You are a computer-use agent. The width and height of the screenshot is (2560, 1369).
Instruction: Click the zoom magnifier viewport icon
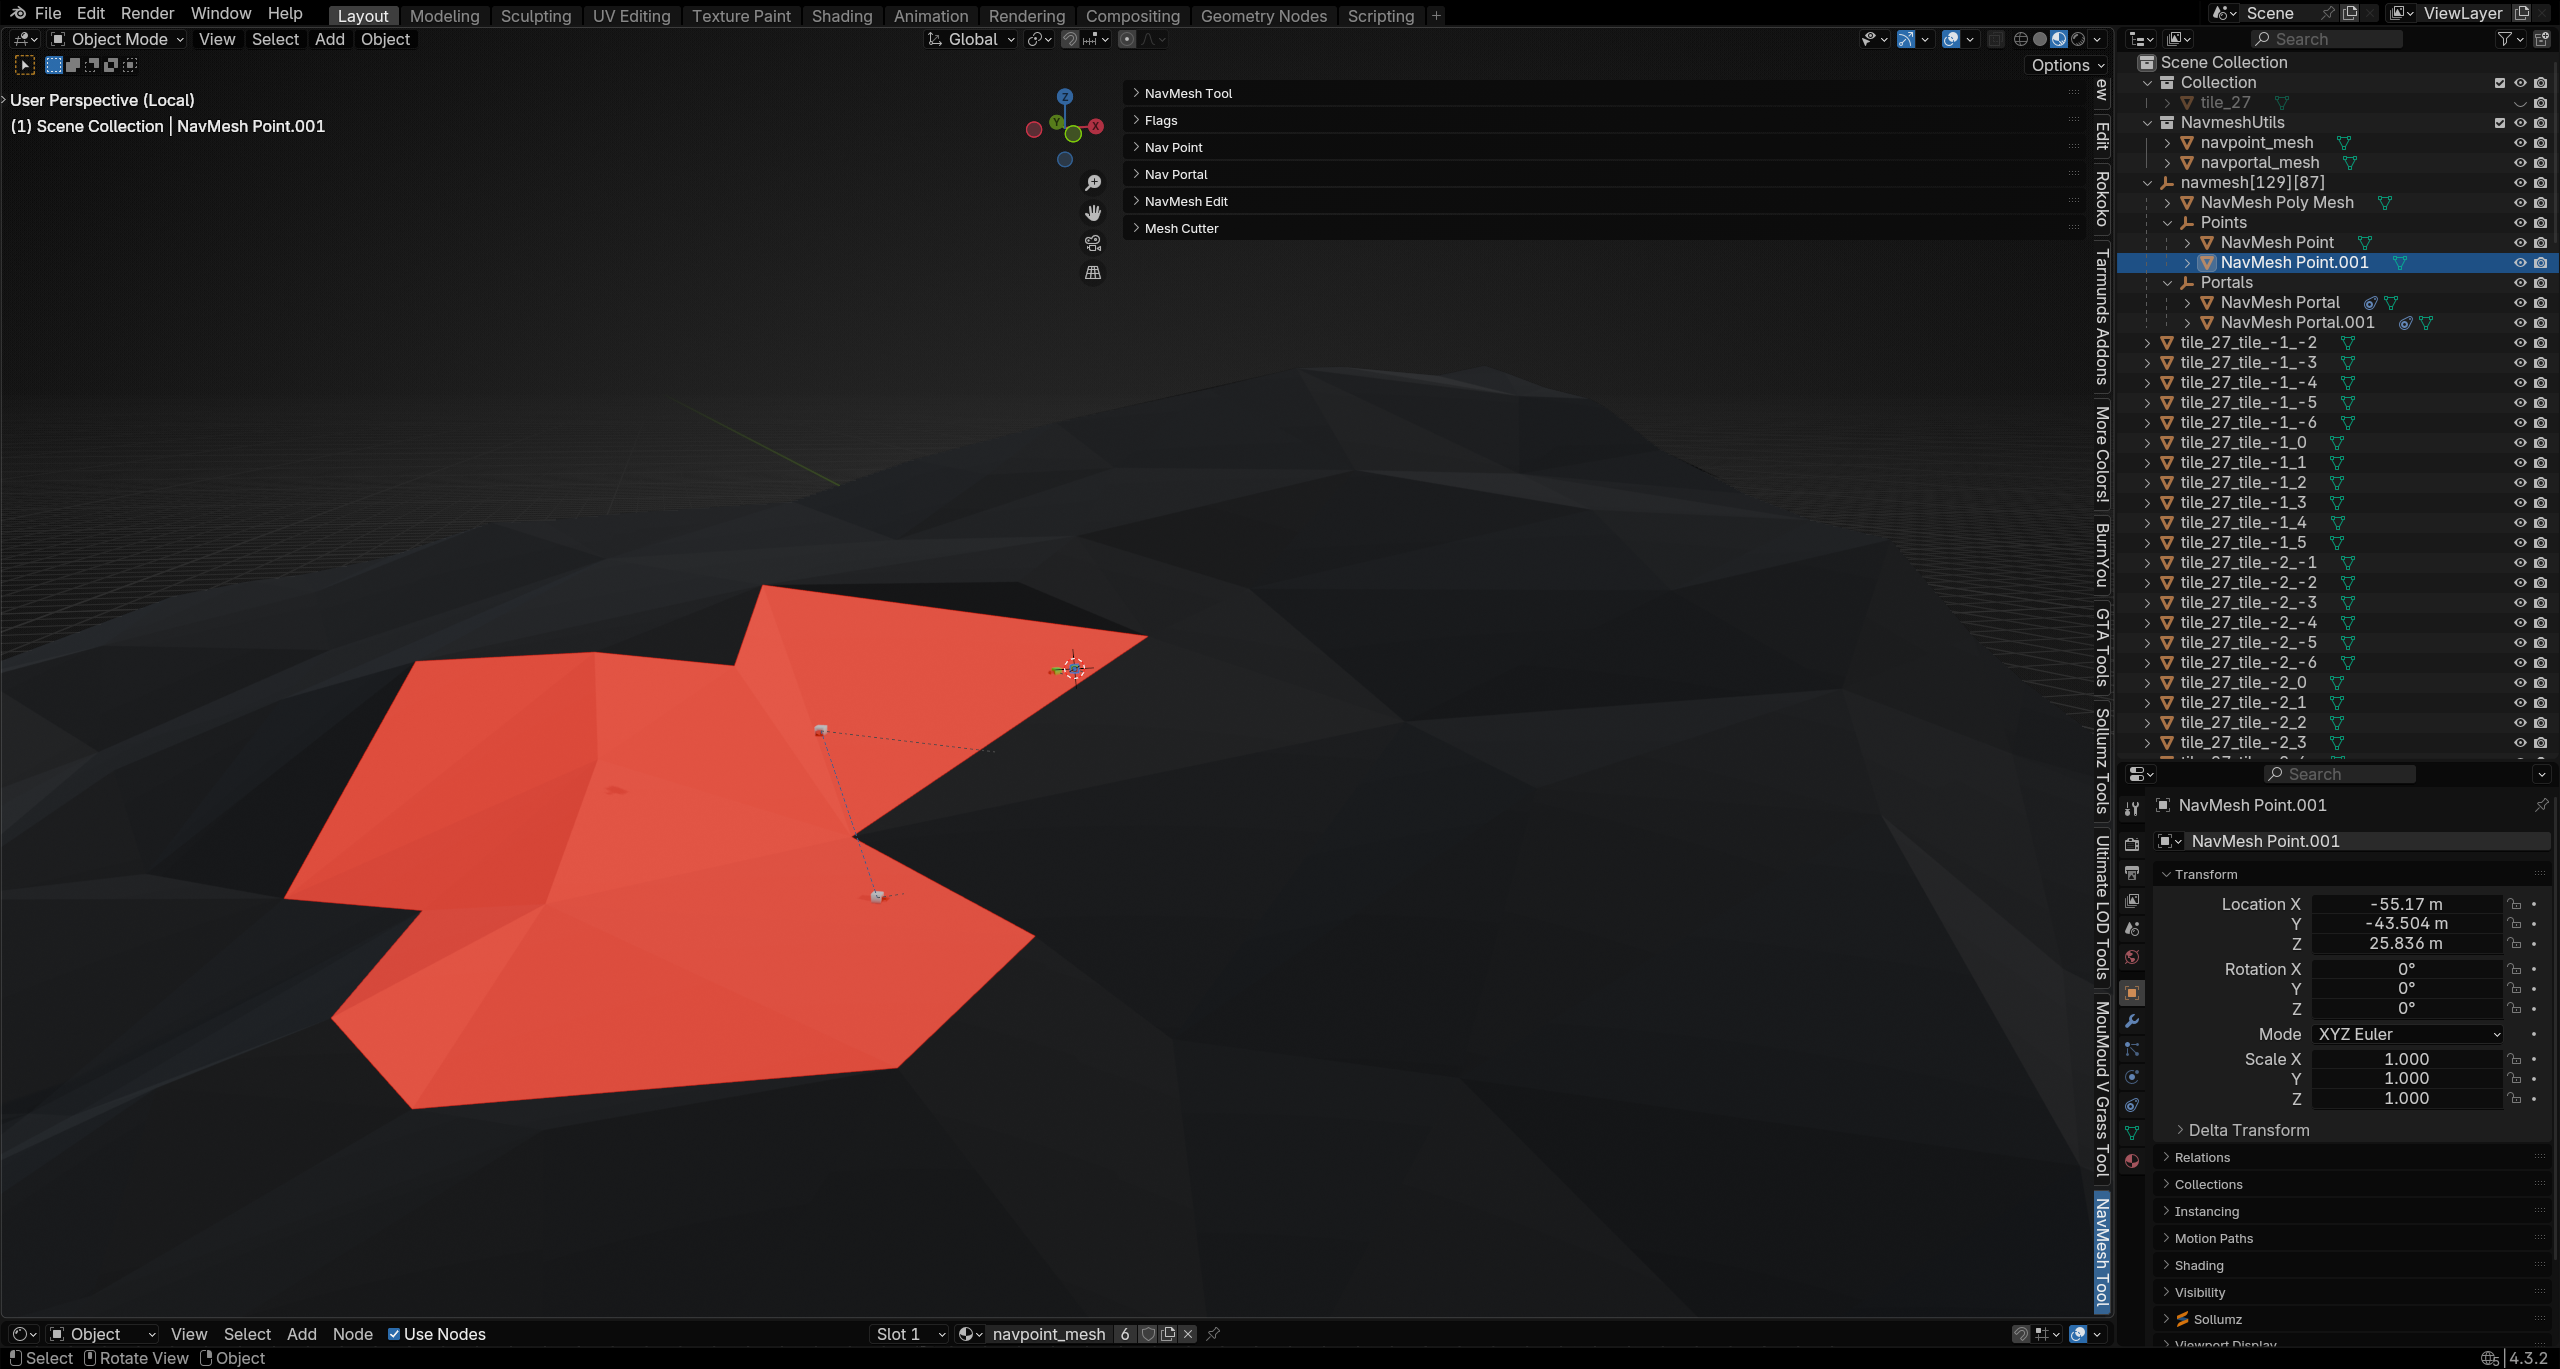pyautogui.click(x=1093, y=183)
